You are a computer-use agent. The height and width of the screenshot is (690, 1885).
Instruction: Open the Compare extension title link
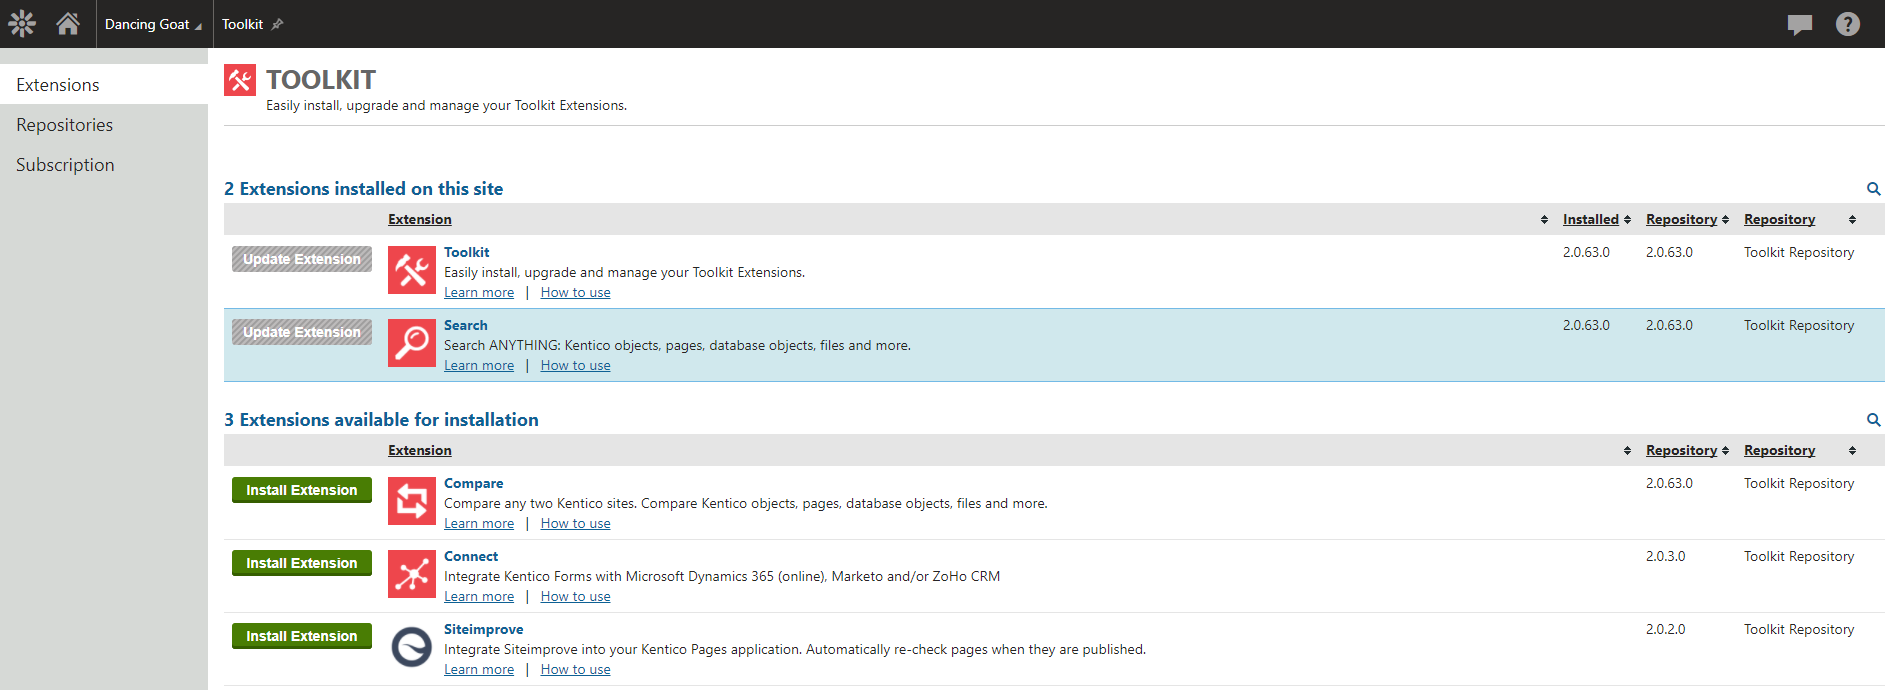tap(474, 483)
